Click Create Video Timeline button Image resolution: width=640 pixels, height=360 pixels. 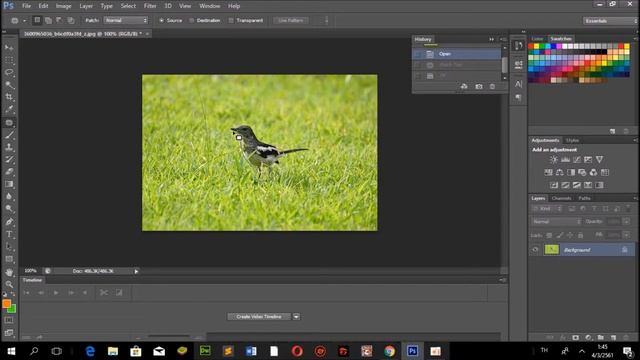(x=259, y=317)
